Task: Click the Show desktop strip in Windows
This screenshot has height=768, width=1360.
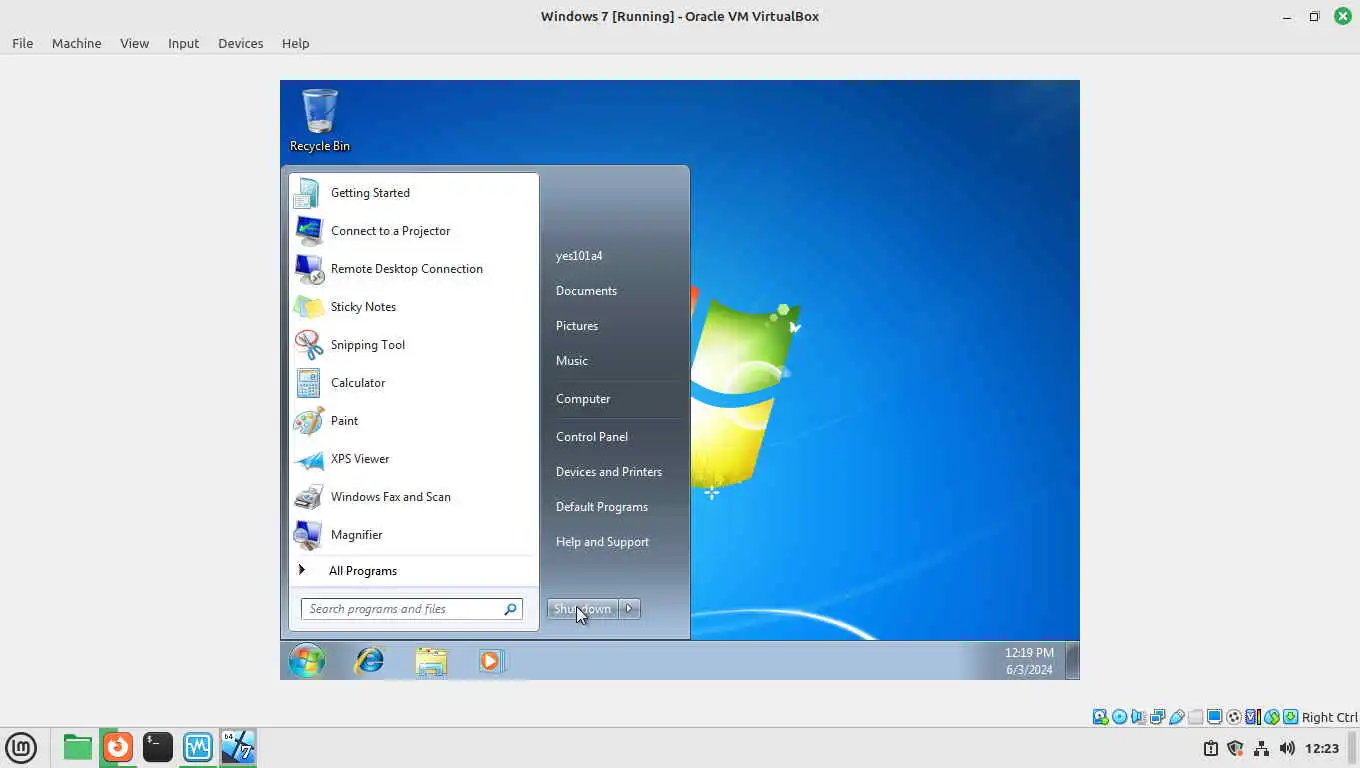Action: (1072, 661)
